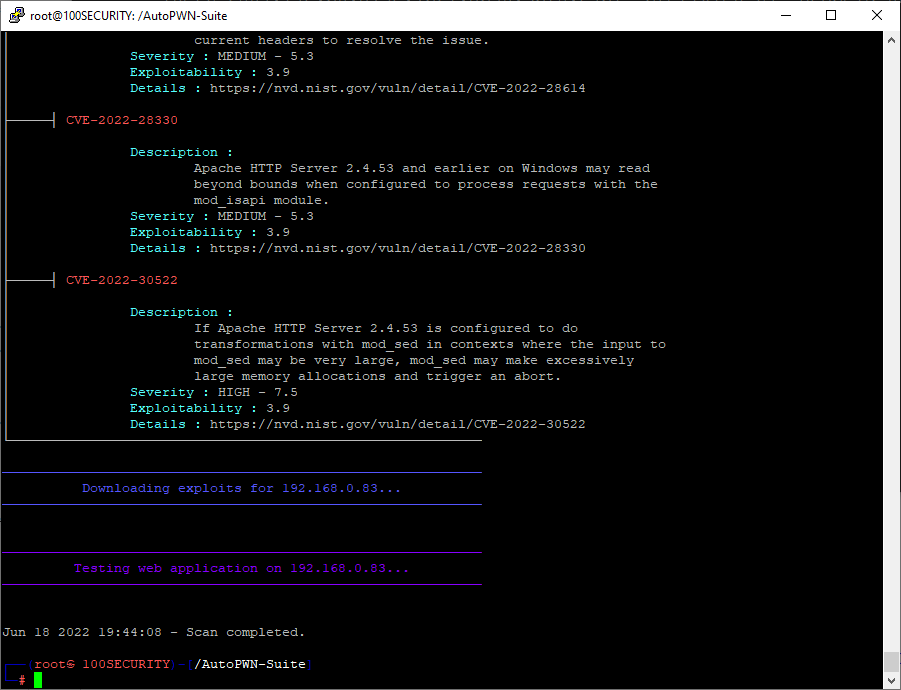Viewport: 901px width, 690px height.
Task: Click 'transformations with mod_sed in contexts' line
Action: 430,345
